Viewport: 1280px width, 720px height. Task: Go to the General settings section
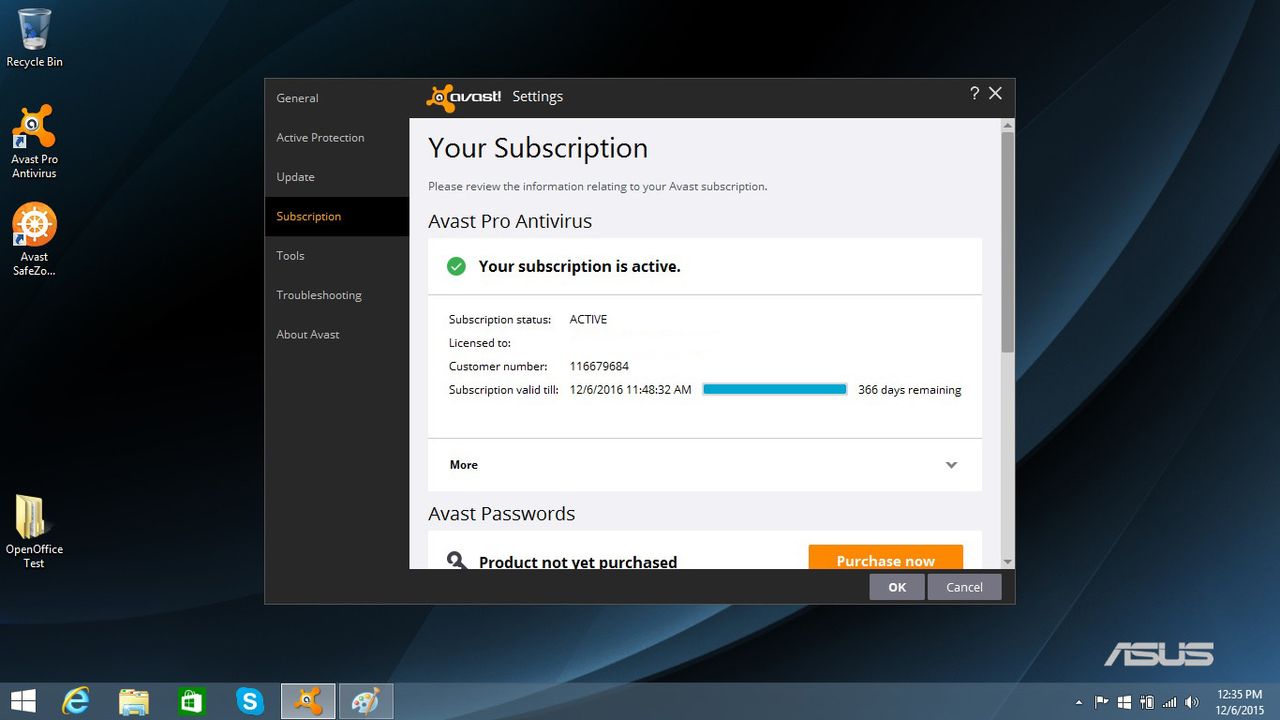pyautogui.click(x=337, y=98)
